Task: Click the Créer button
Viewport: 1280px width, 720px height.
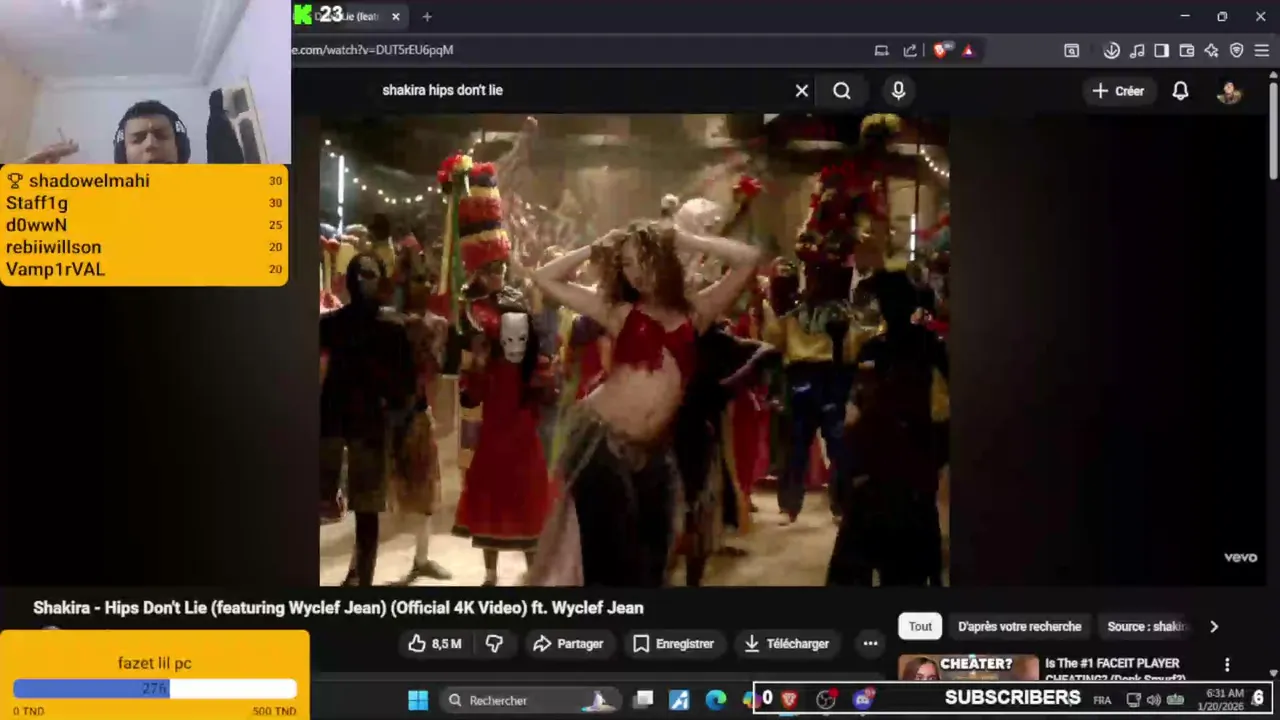Action: tap(1118, 91)
